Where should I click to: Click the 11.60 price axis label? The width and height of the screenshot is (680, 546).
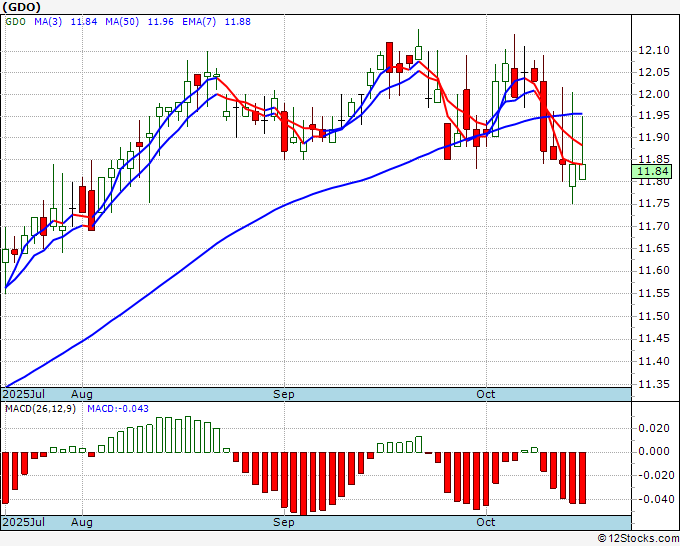tap(654, 271)
